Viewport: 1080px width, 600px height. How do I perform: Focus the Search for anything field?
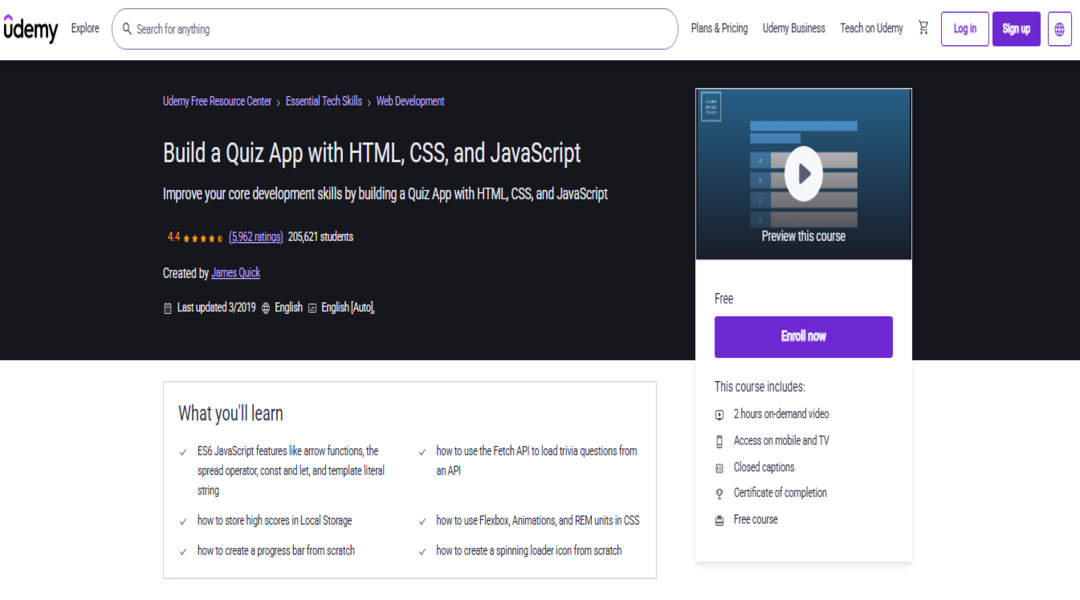click(x=395, y=29)
